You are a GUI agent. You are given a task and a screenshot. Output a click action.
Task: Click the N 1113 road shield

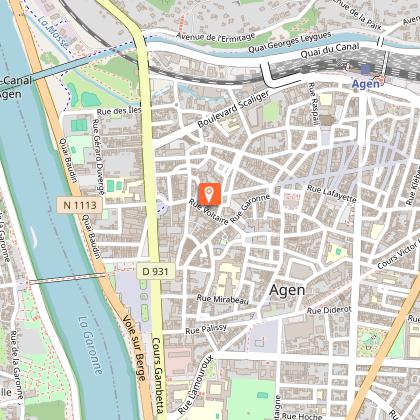click(80, 205)
